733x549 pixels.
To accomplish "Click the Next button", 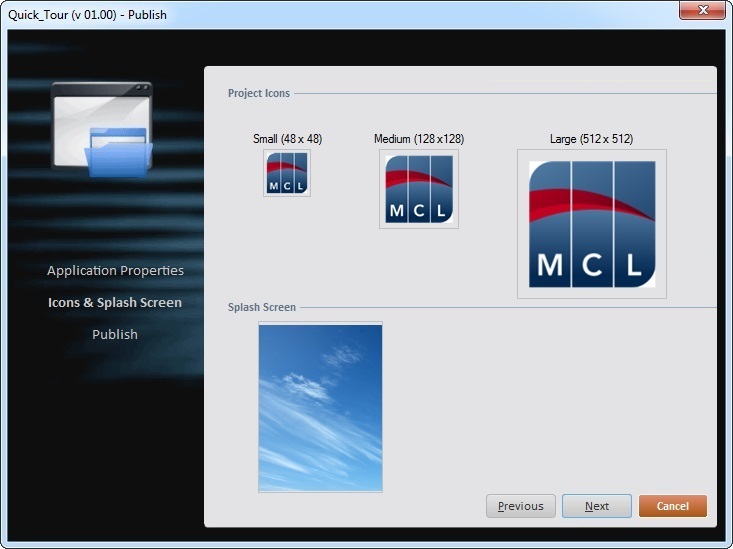I will (x=597, y=506).
